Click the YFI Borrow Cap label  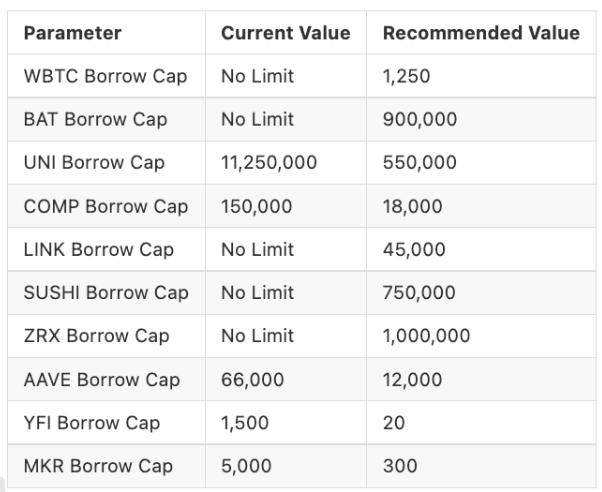pos(92,423)
